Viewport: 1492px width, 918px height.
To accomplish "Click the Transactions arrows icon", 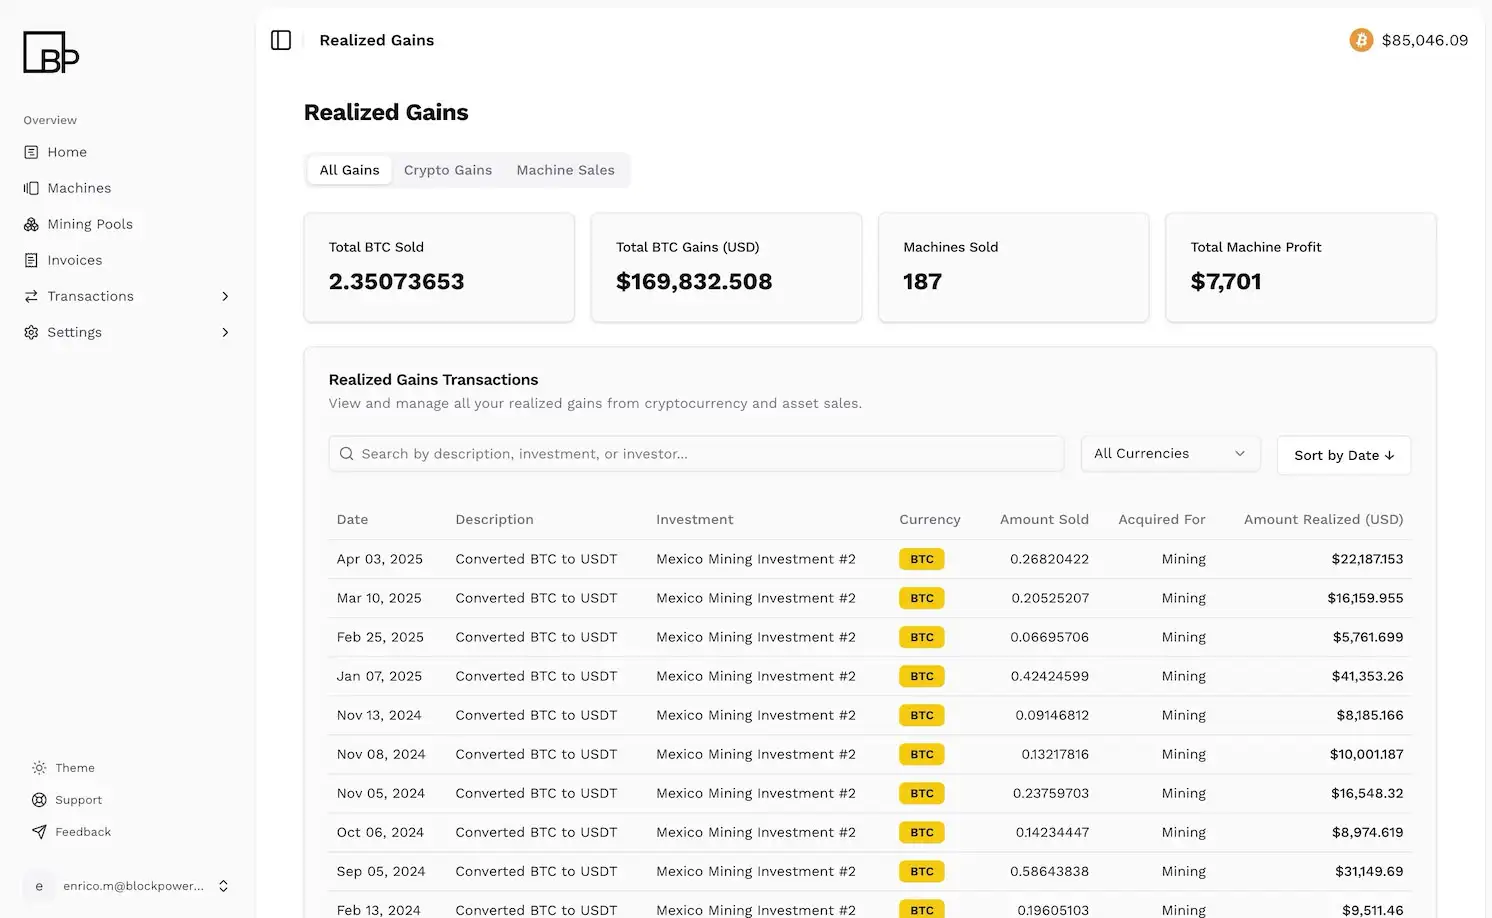I will (31, 296).
